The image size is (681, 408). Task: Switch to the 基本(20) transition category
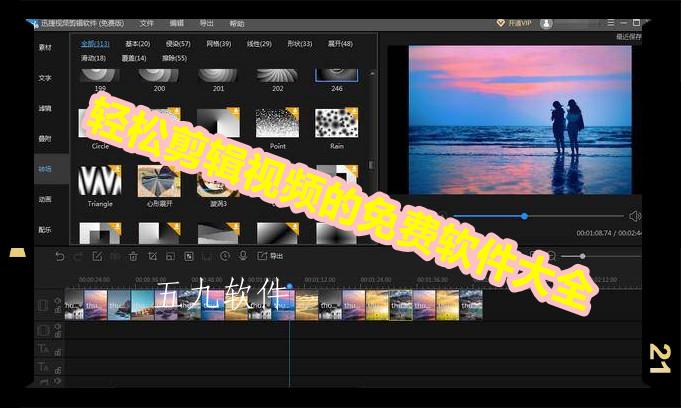[138, 43]
